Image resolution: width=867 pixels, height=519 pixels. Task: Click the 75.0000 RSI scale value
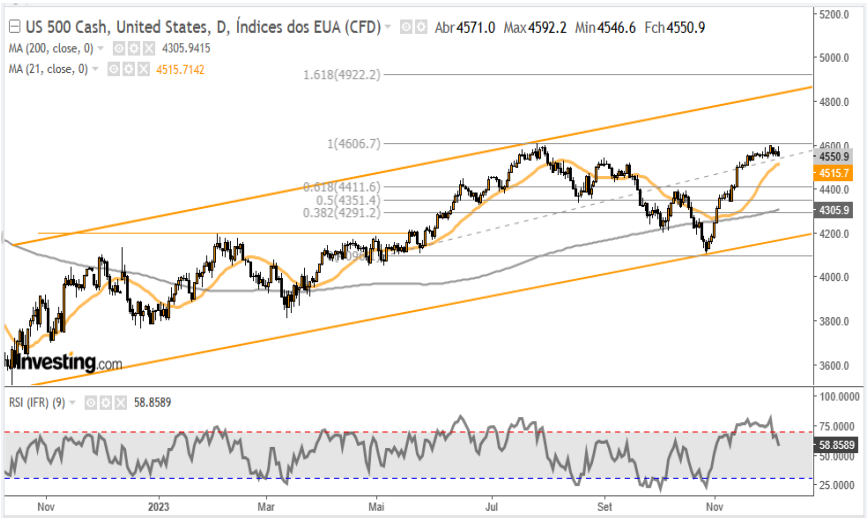tap(839, 426)
